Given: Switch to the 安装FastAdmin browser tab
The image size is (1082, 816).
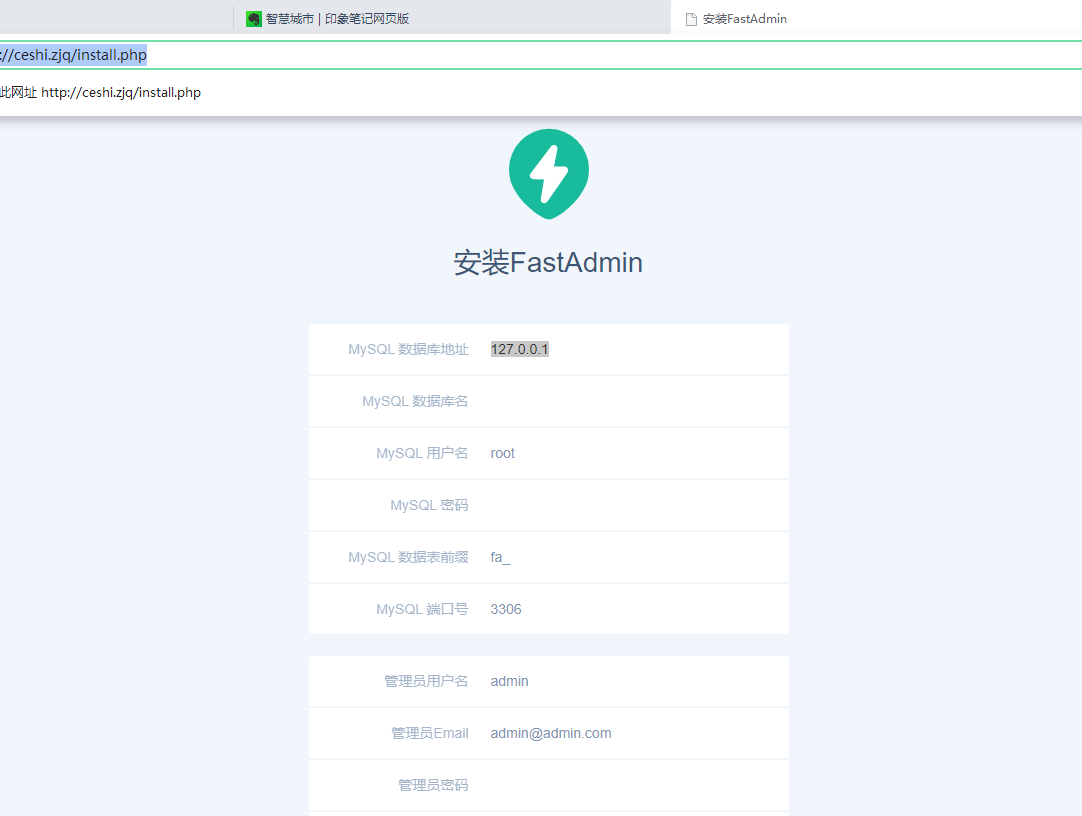Looking at the screenshot, I should coord(876,19).
